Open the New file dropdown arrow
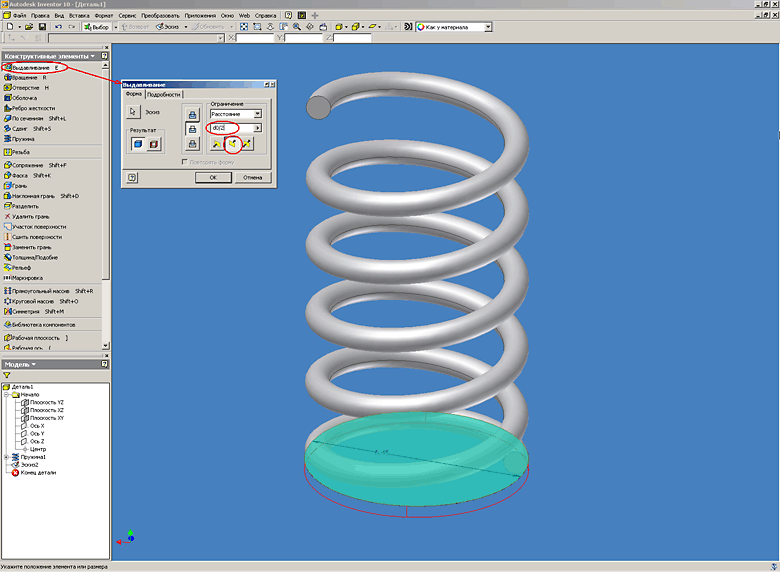The height and width of the screenshot is (572, 780). point(19,27)
